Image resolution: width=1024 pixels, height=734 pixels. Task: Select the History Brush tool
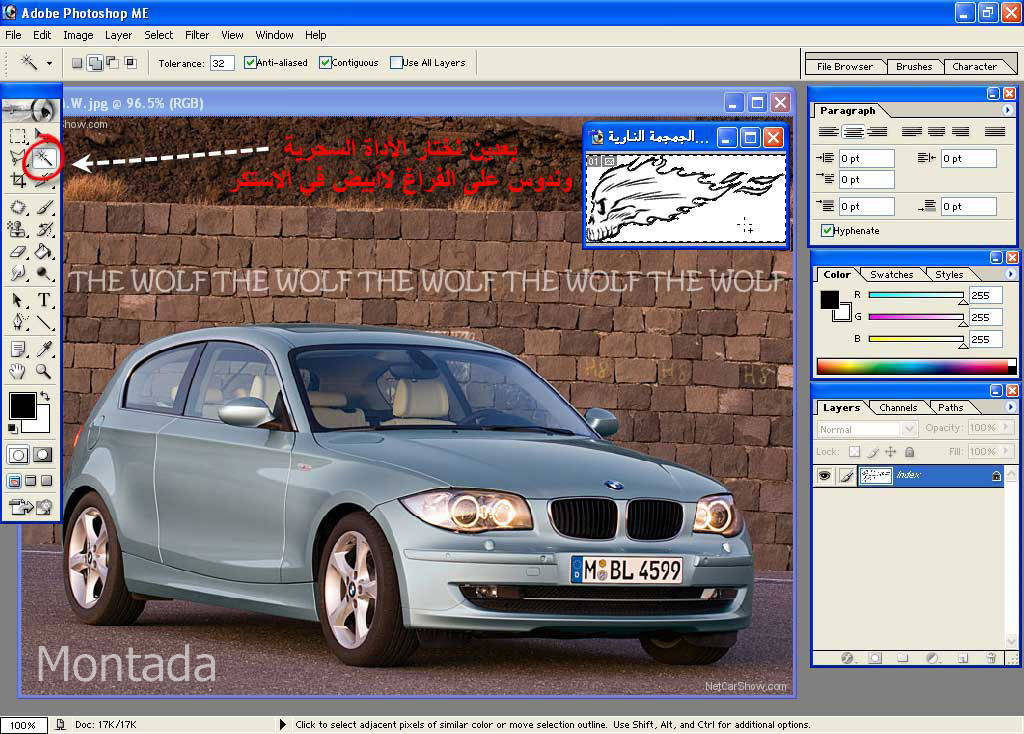click(x=44, y=229)
